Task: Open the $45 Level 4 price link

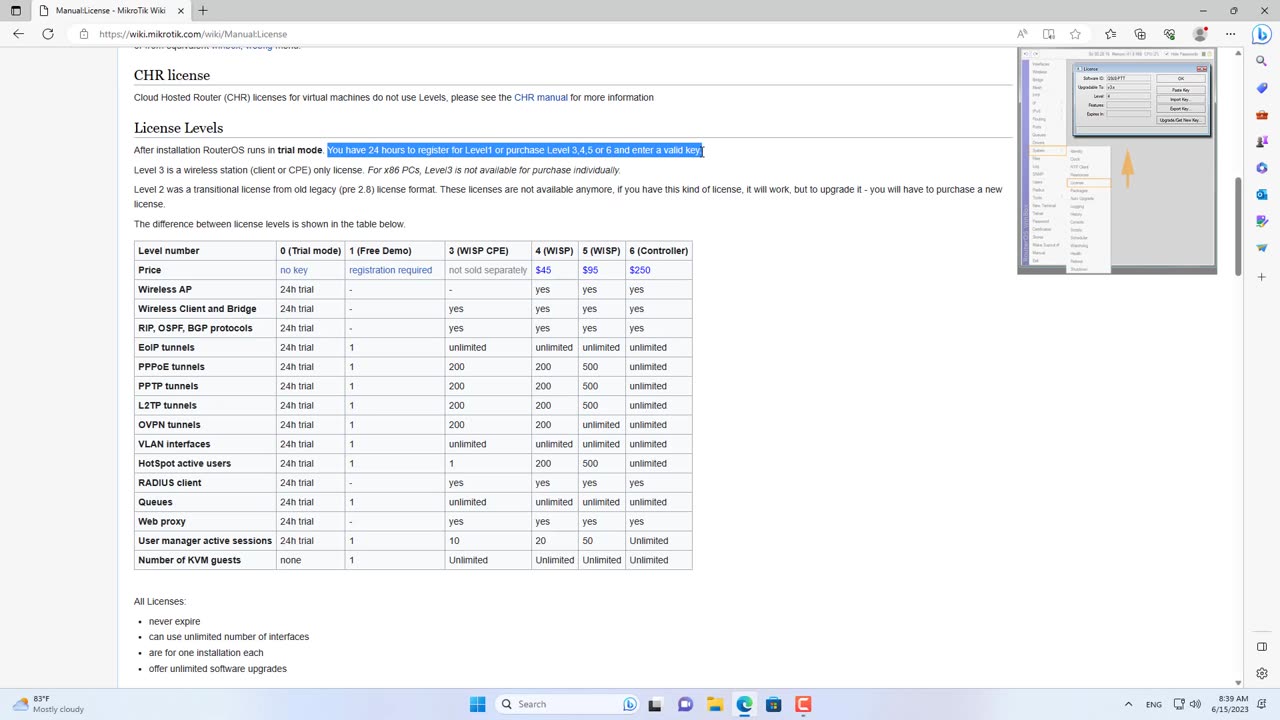Action: (x=543, y=270)
